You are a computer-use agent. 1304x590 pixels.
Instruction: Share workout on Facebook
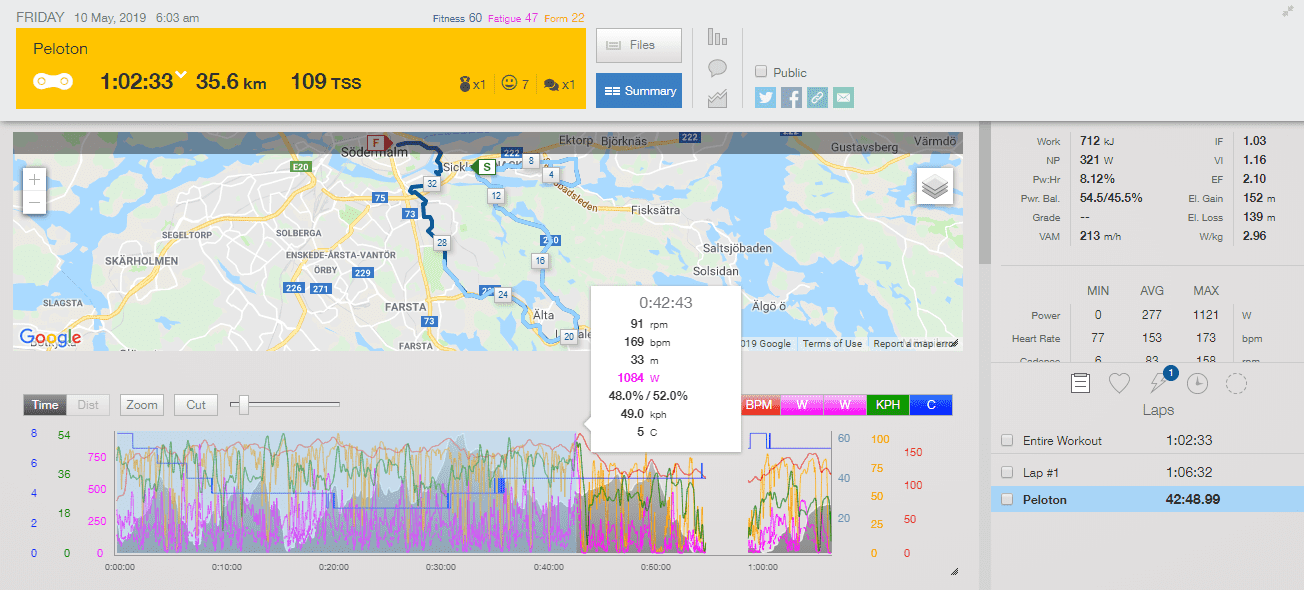click(791, 97)
